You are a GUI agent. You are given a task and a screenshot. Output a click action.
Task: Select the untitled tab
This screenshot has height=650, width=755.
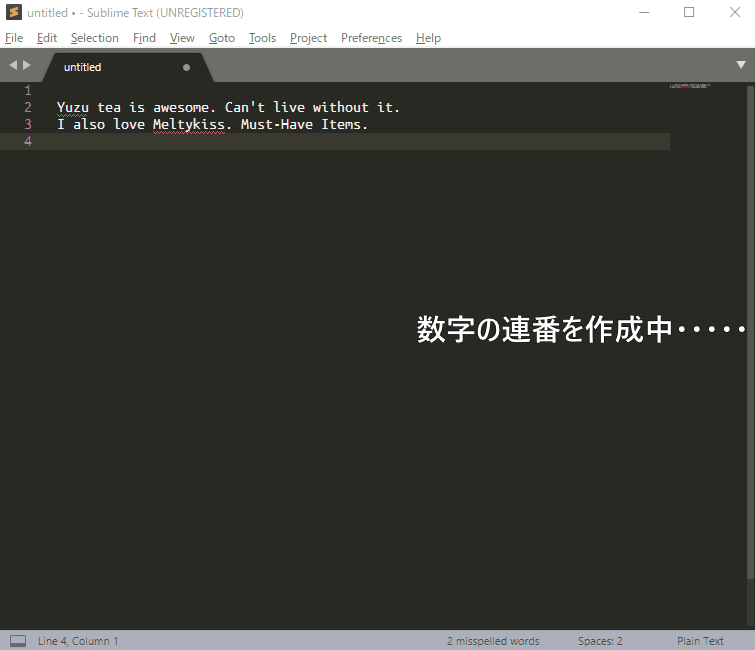click(128, 67)
